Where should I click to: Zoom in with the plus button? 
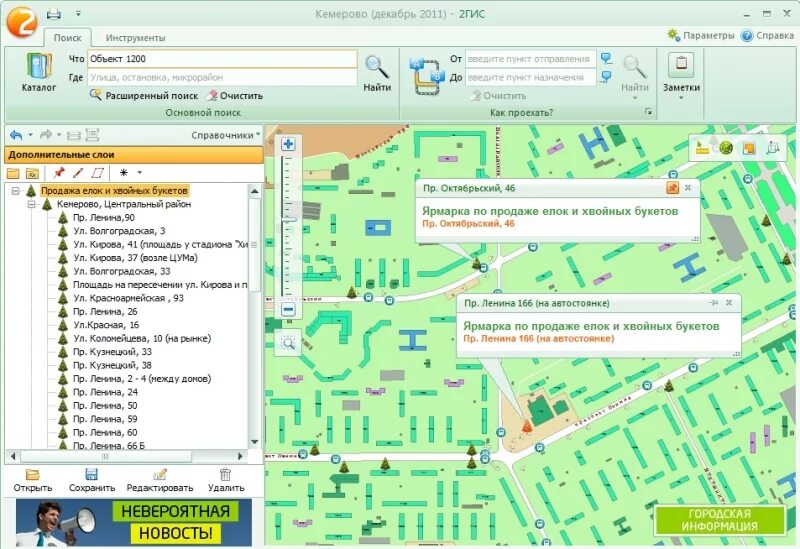(x=288, y=144)
